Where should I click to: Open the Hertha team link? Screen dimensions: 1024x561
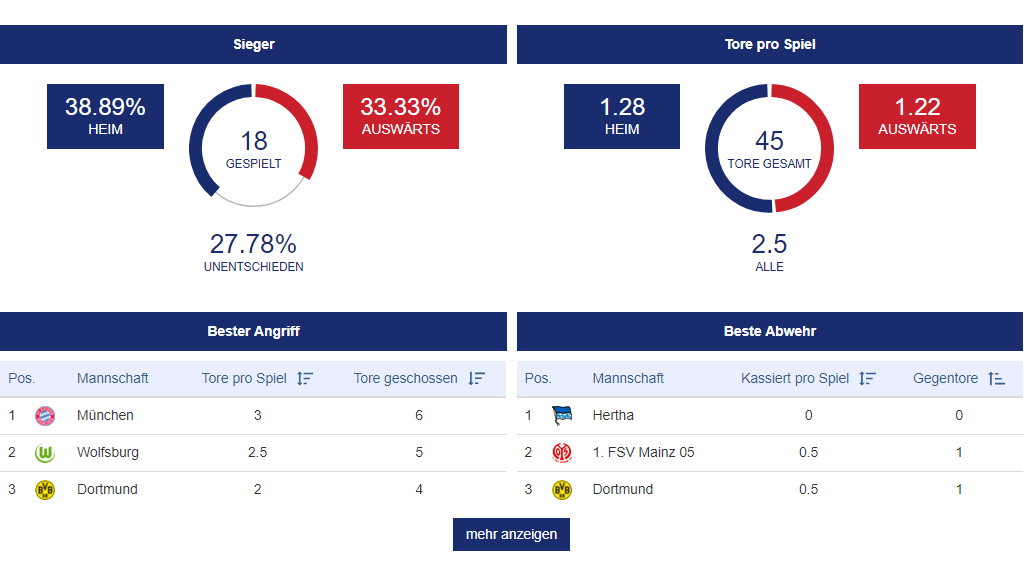tap(613, 416)
